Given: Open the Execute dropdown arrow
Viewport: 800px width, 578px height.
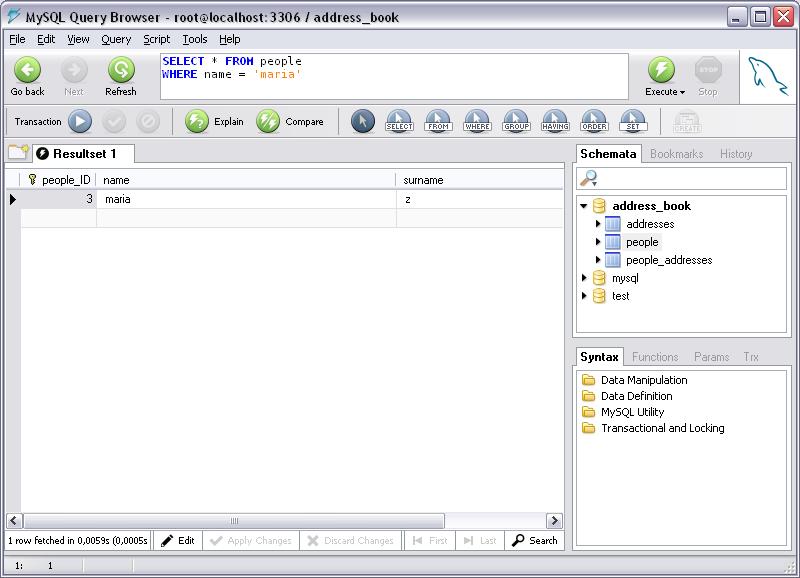Looking at the screenshot, I should pos(682,92).
